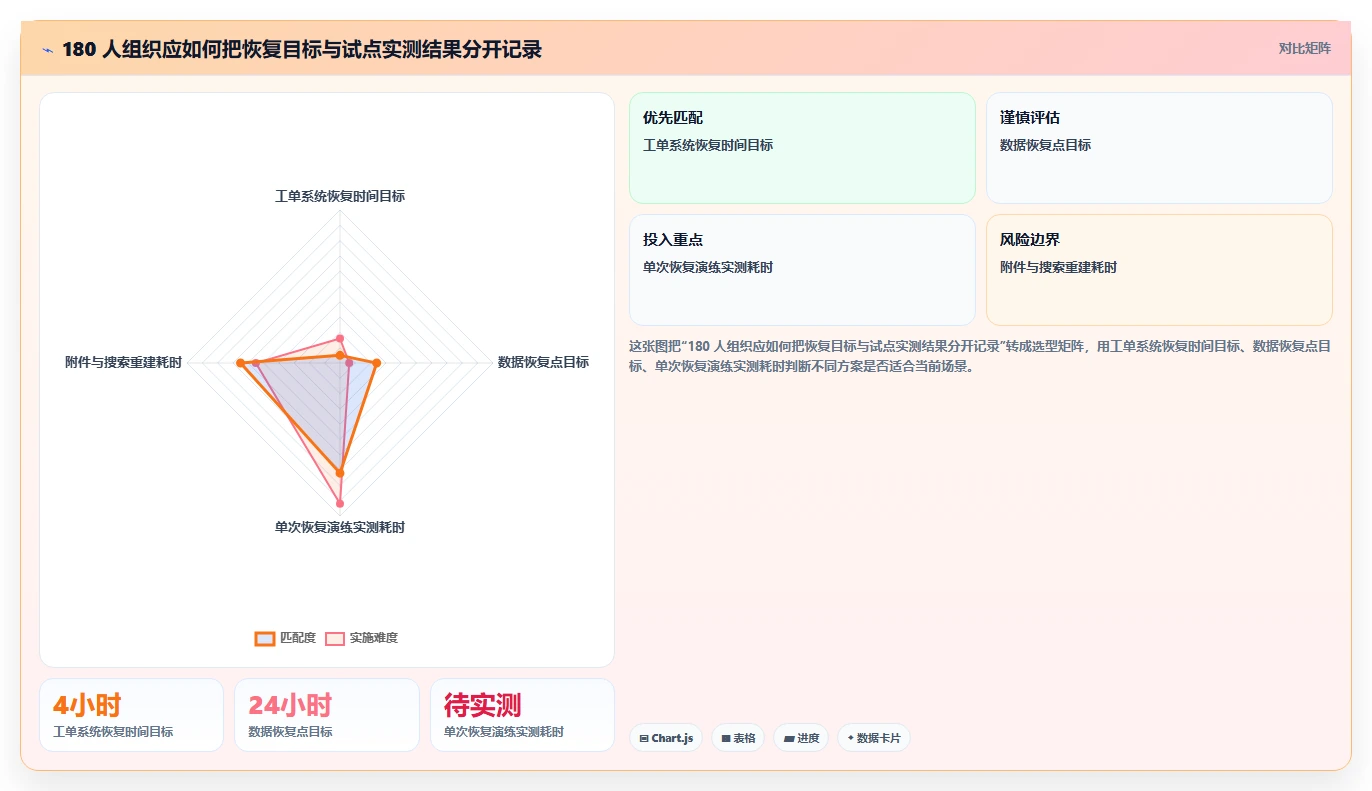Open the 风险边界 card
The width and height of the screenshot is (1372, 791).
(1159, 270)
